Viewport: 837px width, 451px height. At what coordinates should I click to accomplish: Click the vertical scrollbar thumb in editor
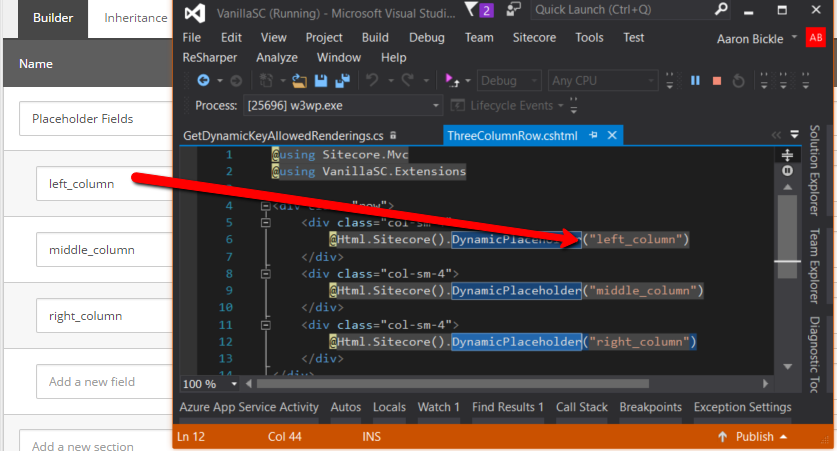pos(787,236)
